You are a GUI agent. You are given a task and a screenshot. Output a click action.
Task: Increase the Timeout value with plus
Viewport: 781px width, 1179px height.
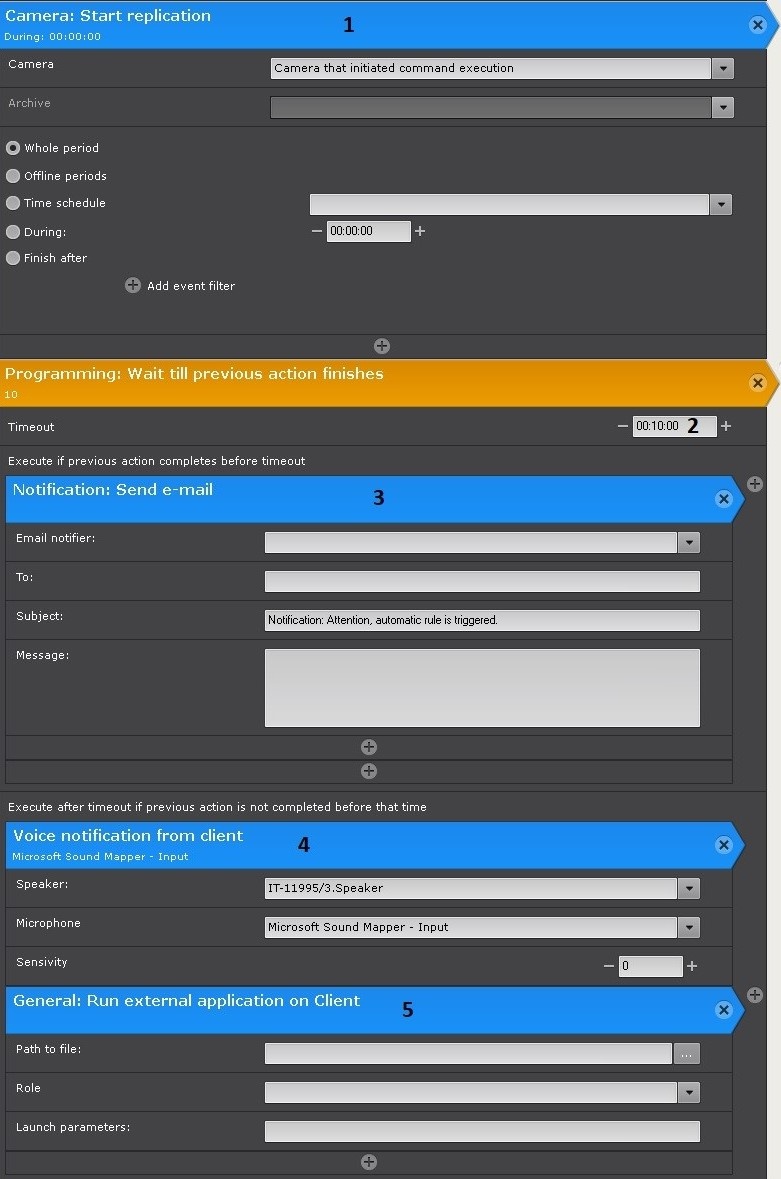click(x=726, y=426)
